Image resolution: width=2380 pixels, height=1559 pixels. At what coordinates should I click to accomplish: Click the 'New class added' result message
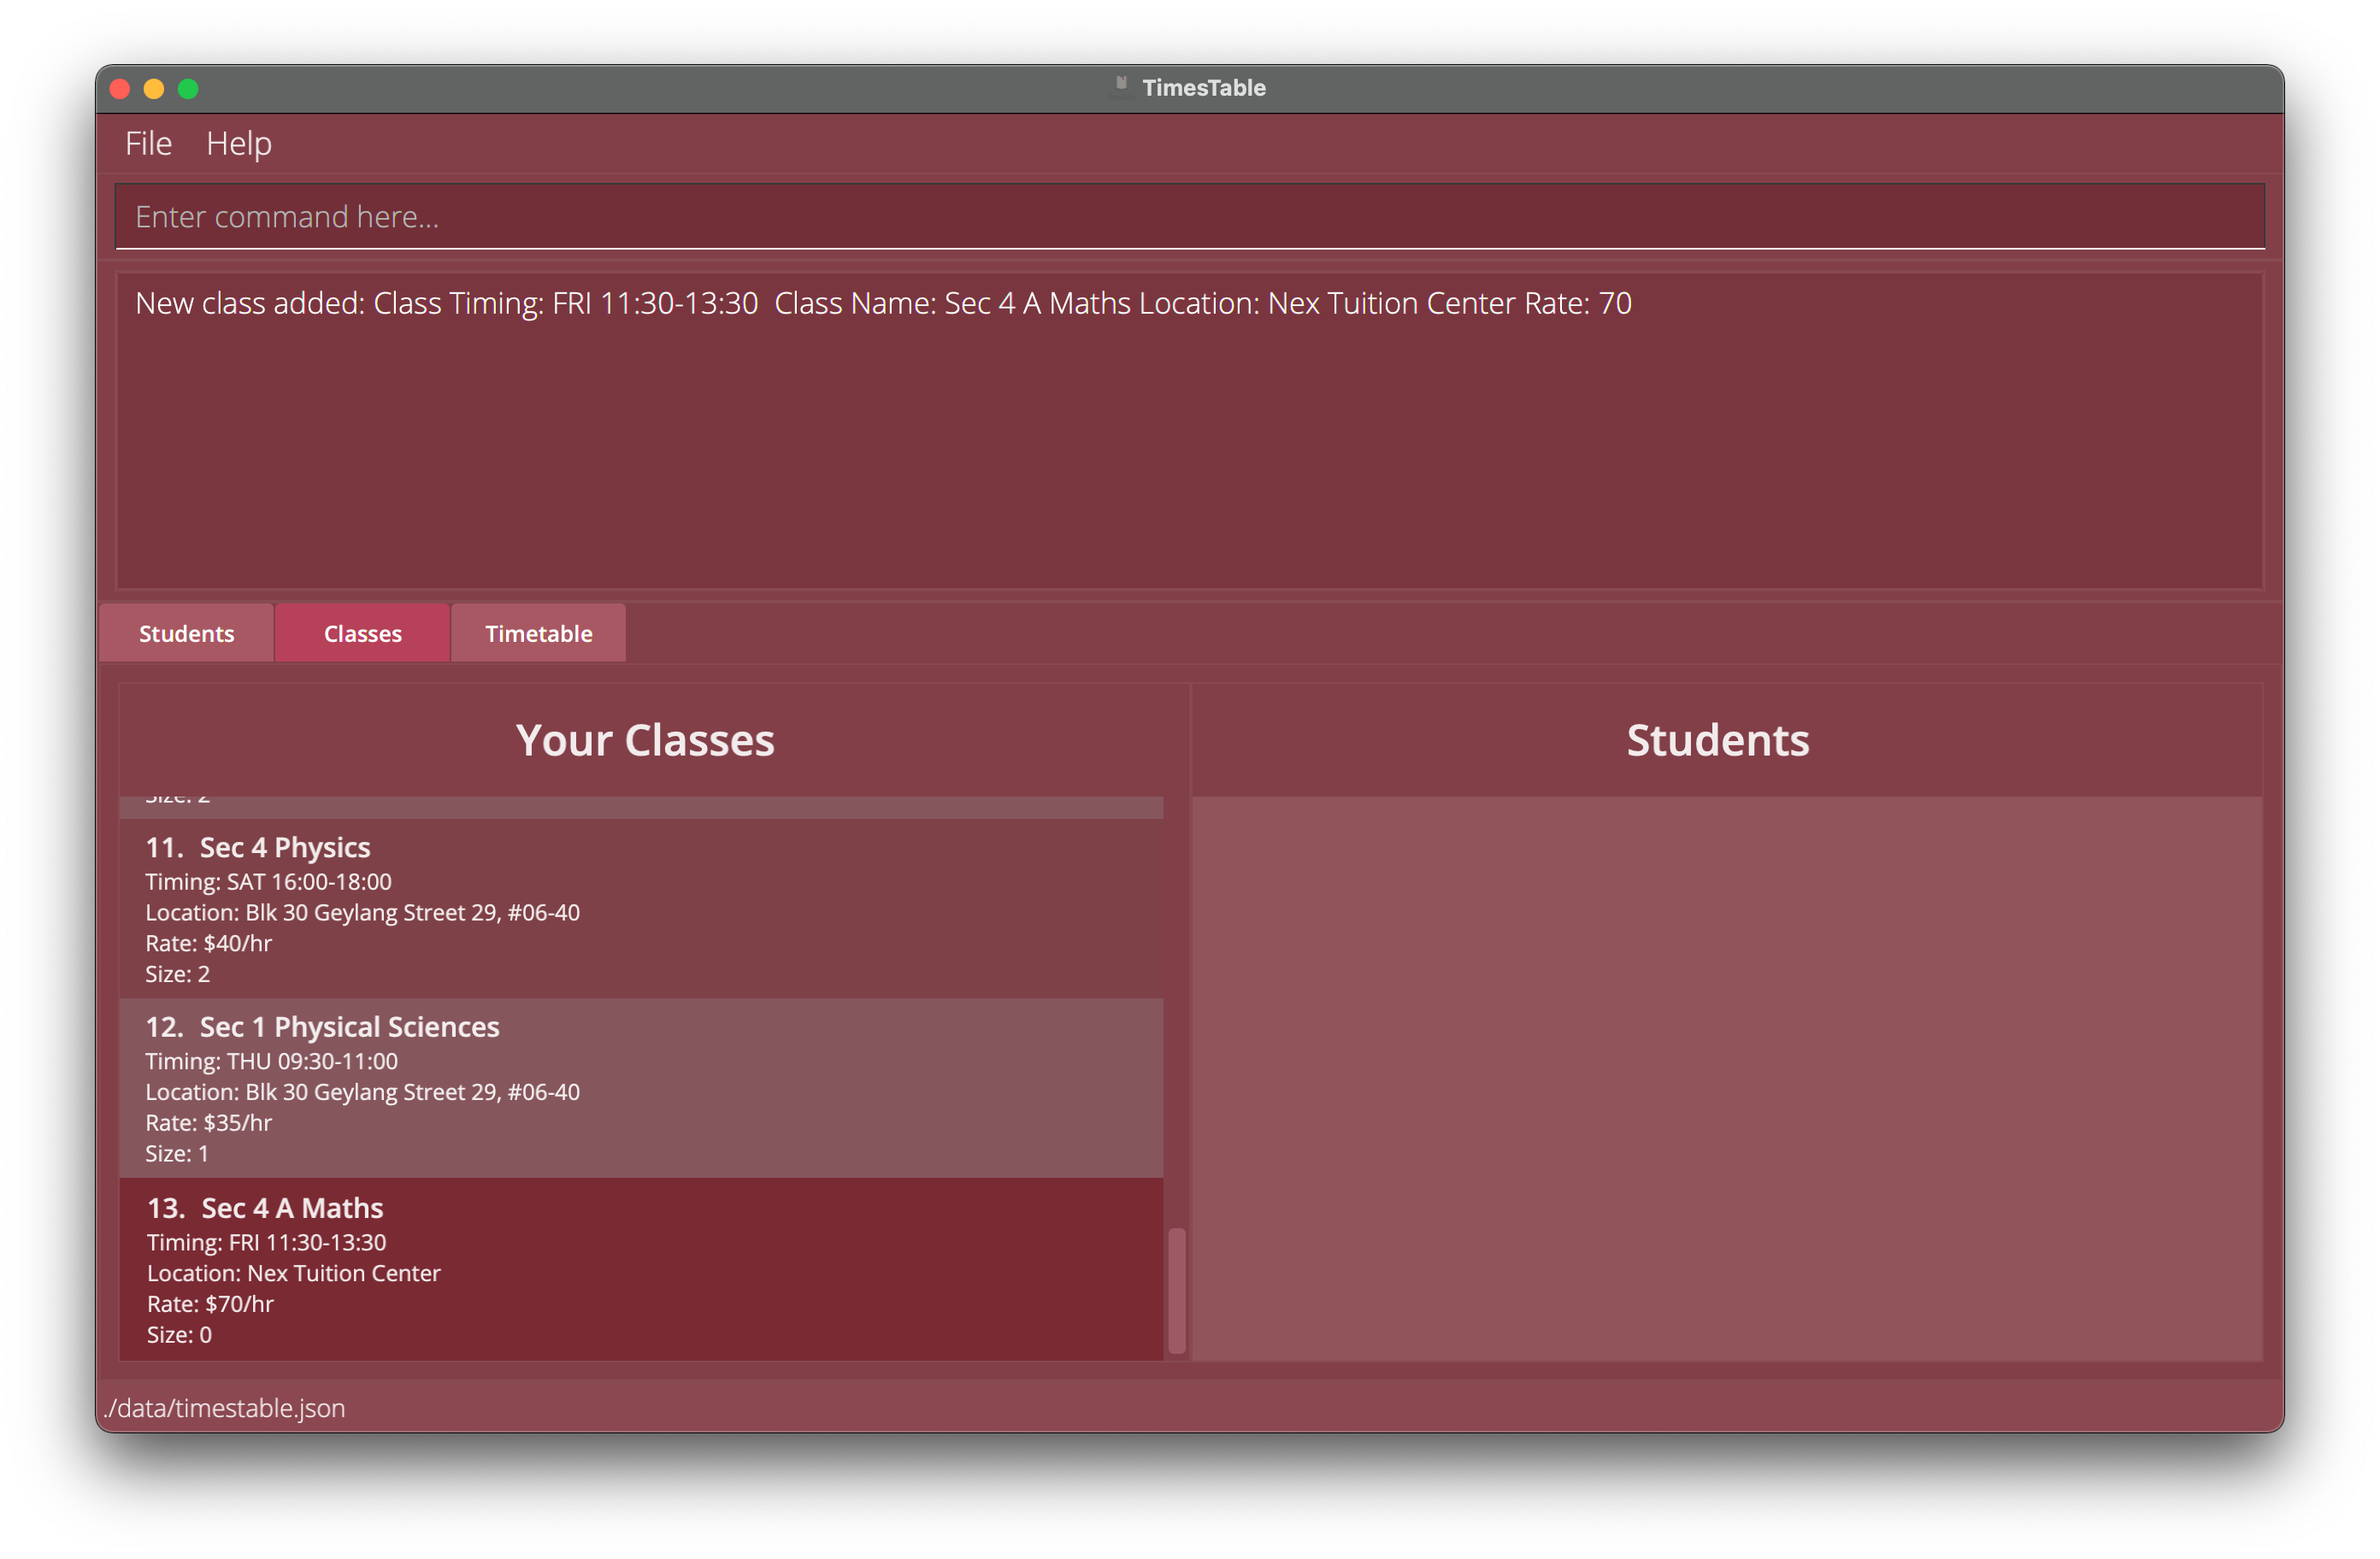click(883, 303)
